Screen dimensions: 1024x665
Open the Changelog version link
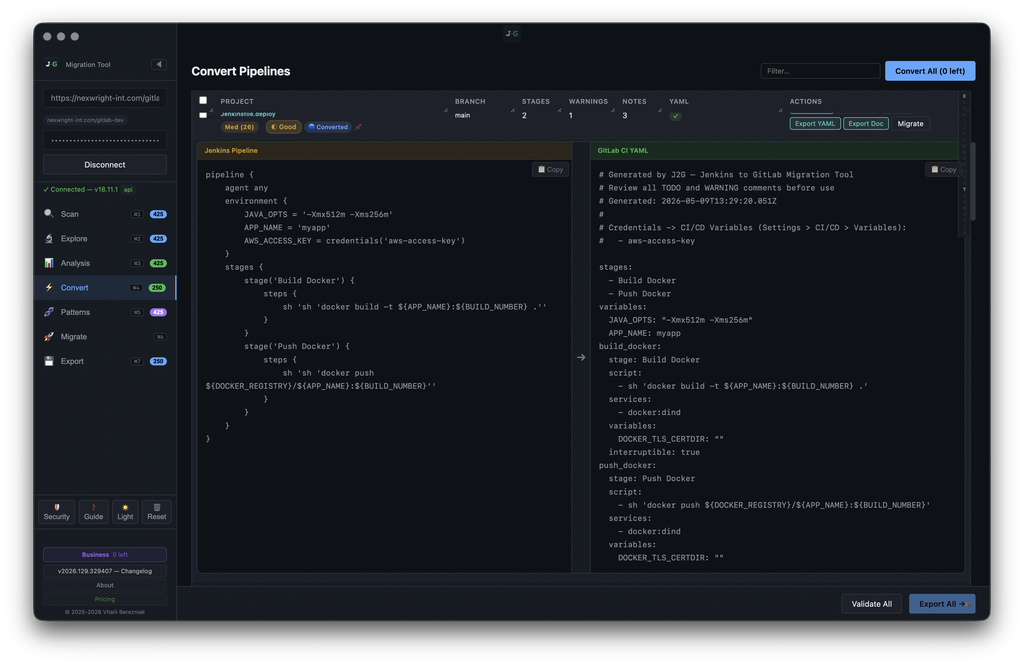point(104,571)
